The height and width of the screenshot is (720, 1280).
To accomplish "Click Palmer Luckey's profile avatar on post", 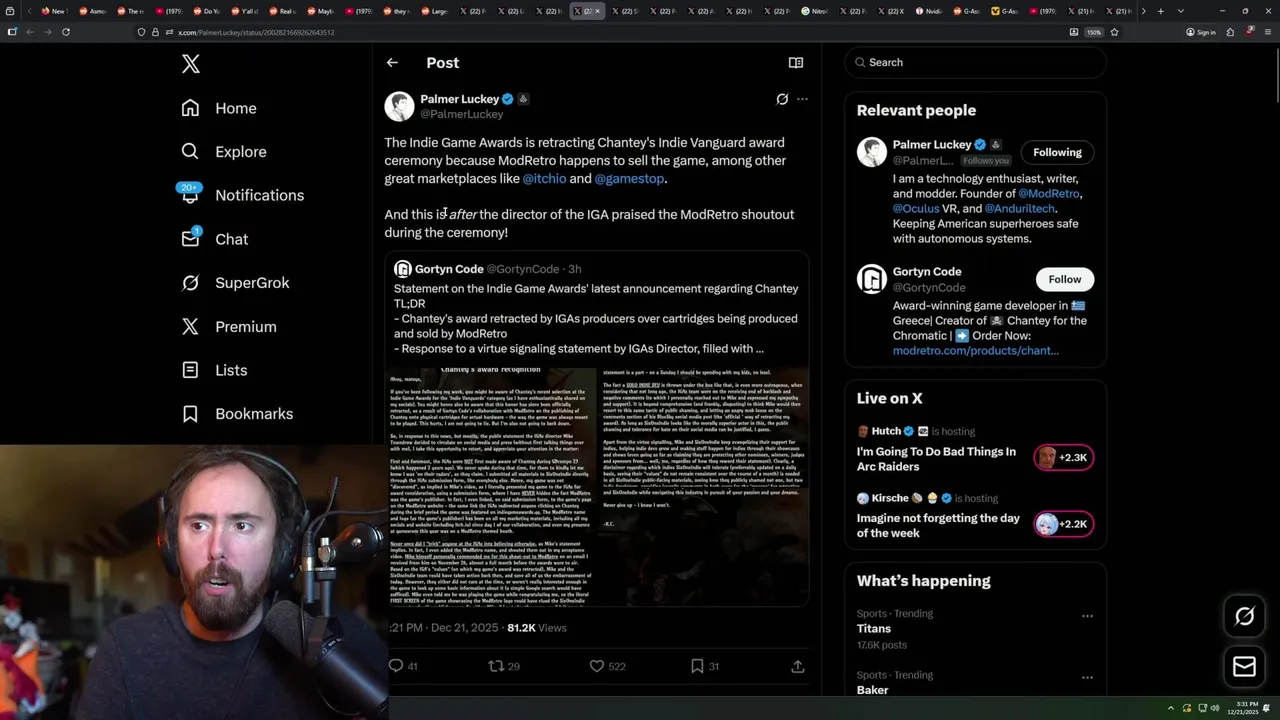I will [x=399, y=106].
